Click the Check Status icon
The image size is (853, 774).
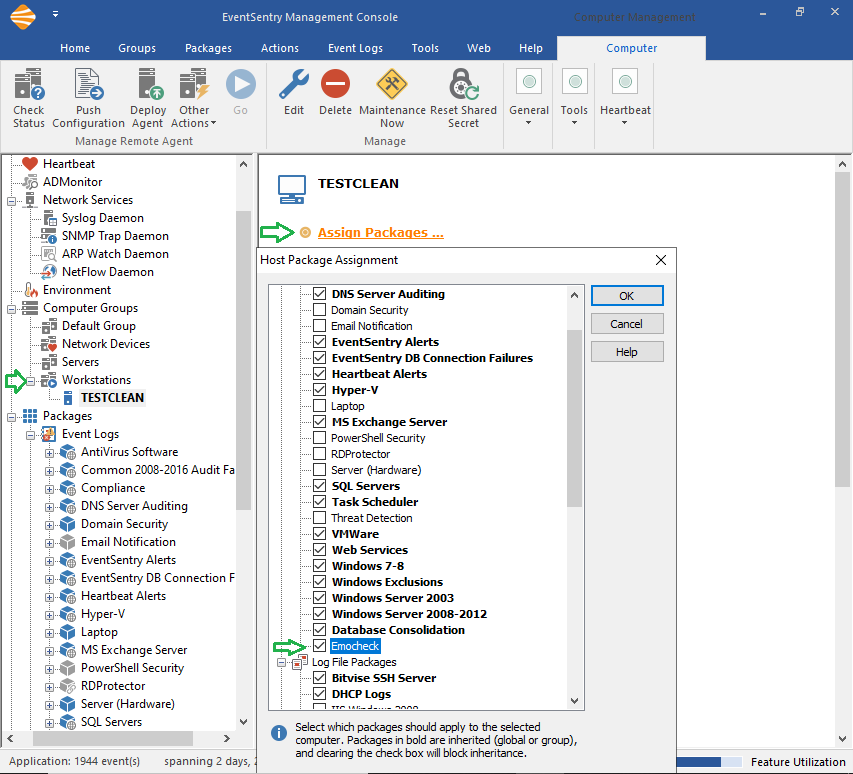(x=29, y=84)
